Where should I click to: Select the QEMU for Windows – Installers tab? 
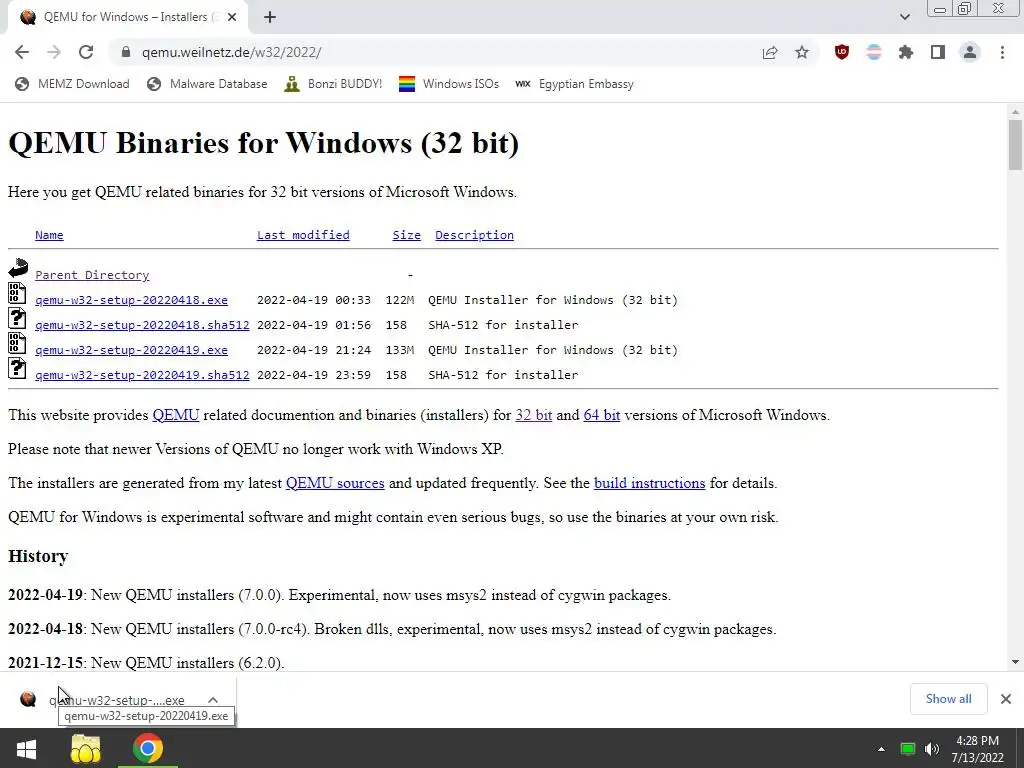coord(127,18)
